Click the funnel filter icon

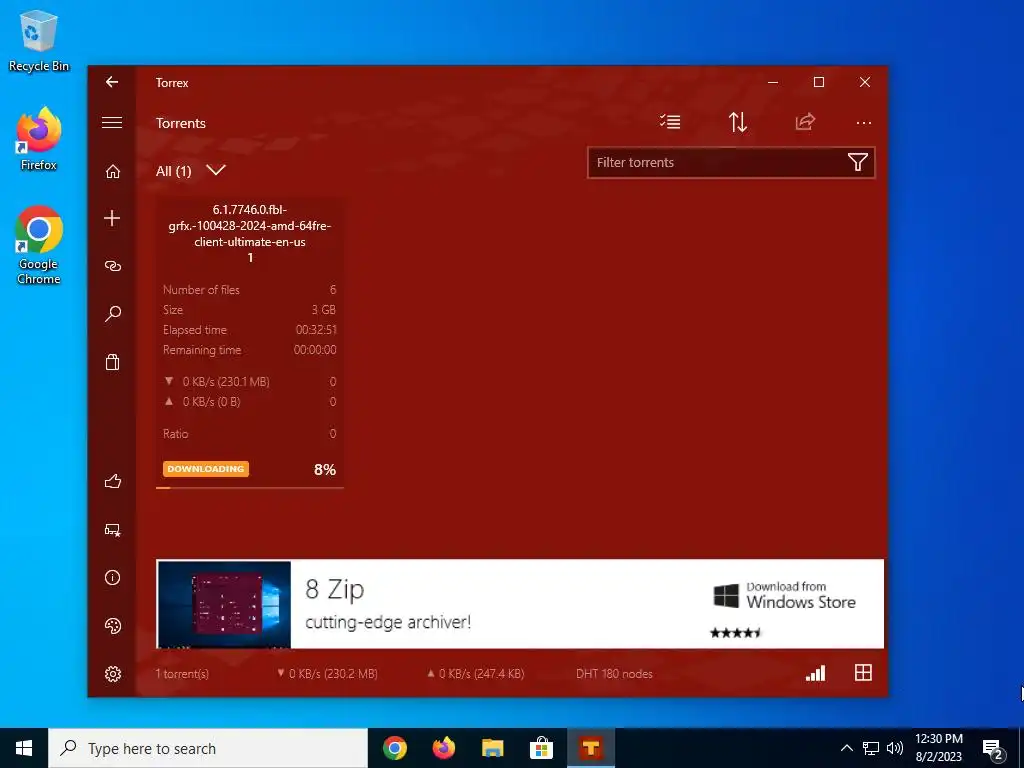tap(857, 162)
